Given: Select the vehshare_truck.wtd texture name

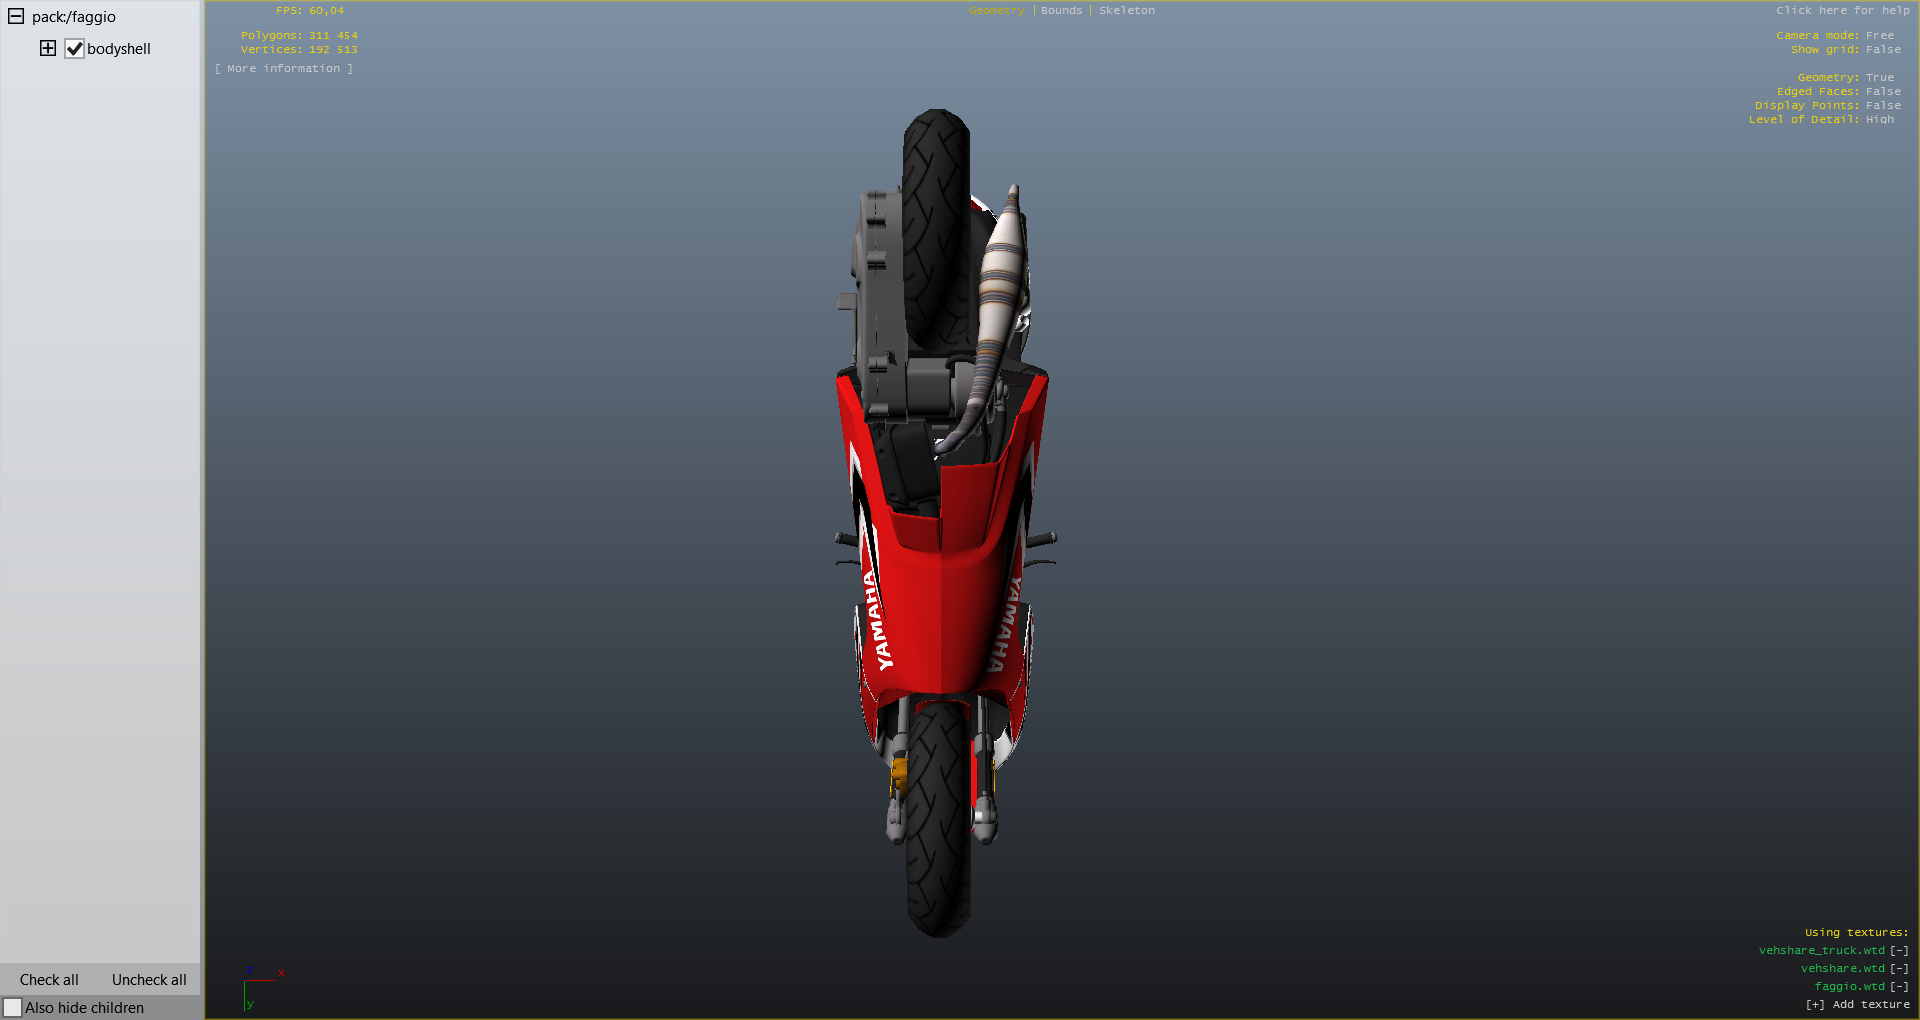Looking at the screenshot, I should (1822, 951).
